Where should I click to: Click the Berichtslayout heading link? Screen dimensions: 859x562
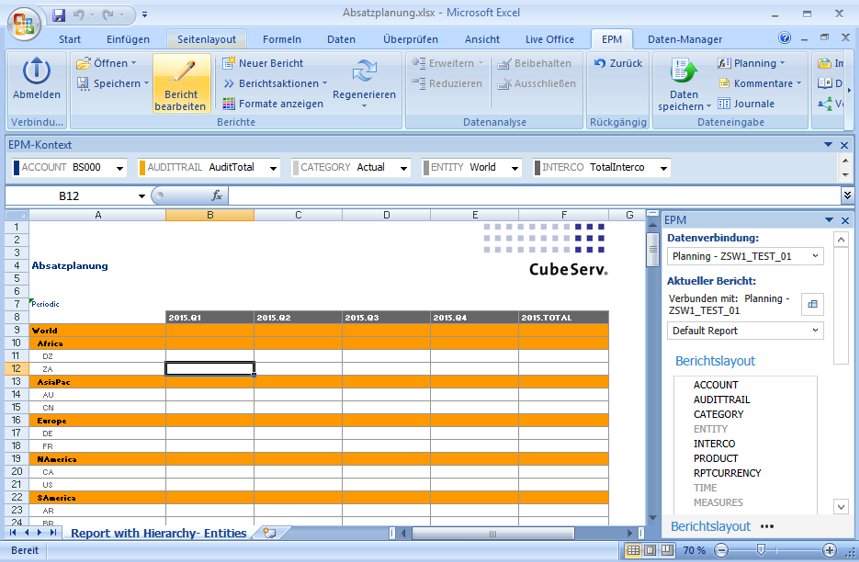click(x=715, y=361)
